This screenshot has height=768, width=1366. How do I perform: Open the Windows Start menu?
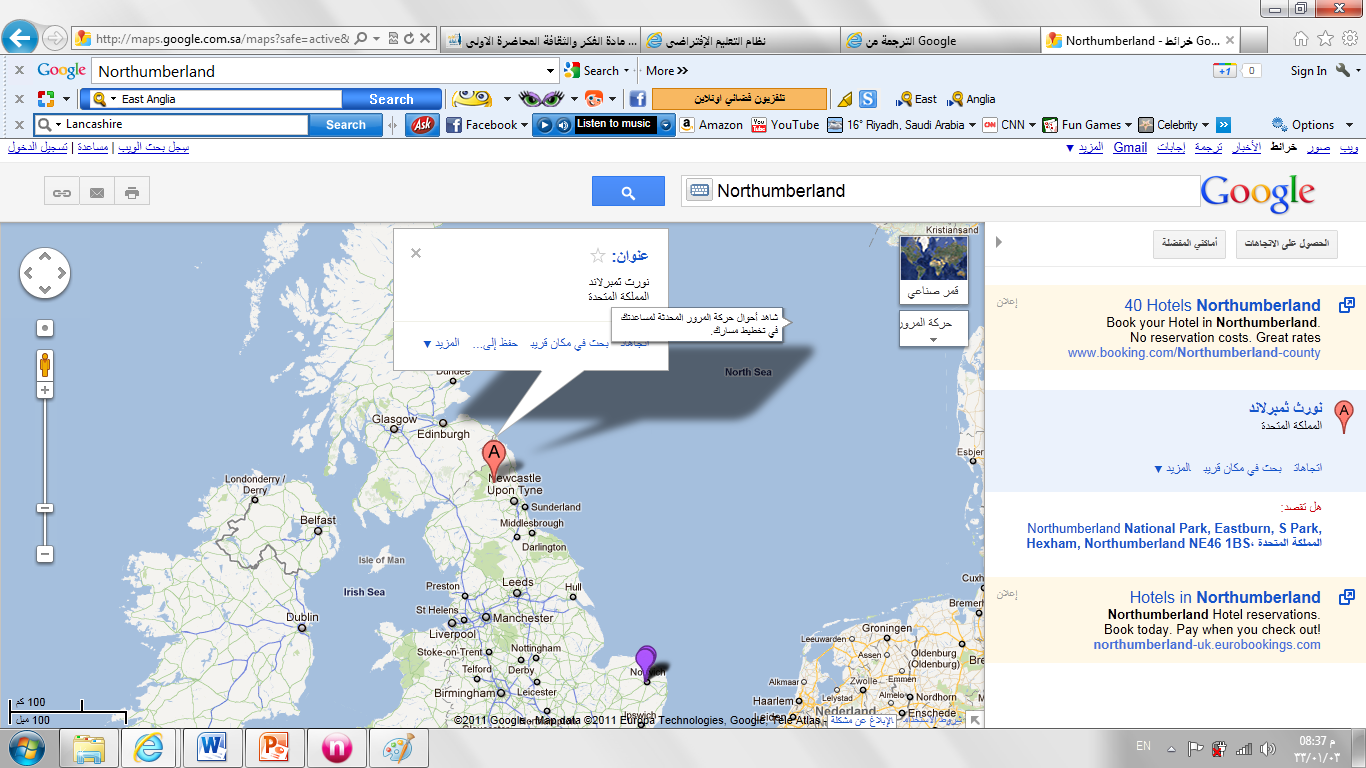[25, 748]
